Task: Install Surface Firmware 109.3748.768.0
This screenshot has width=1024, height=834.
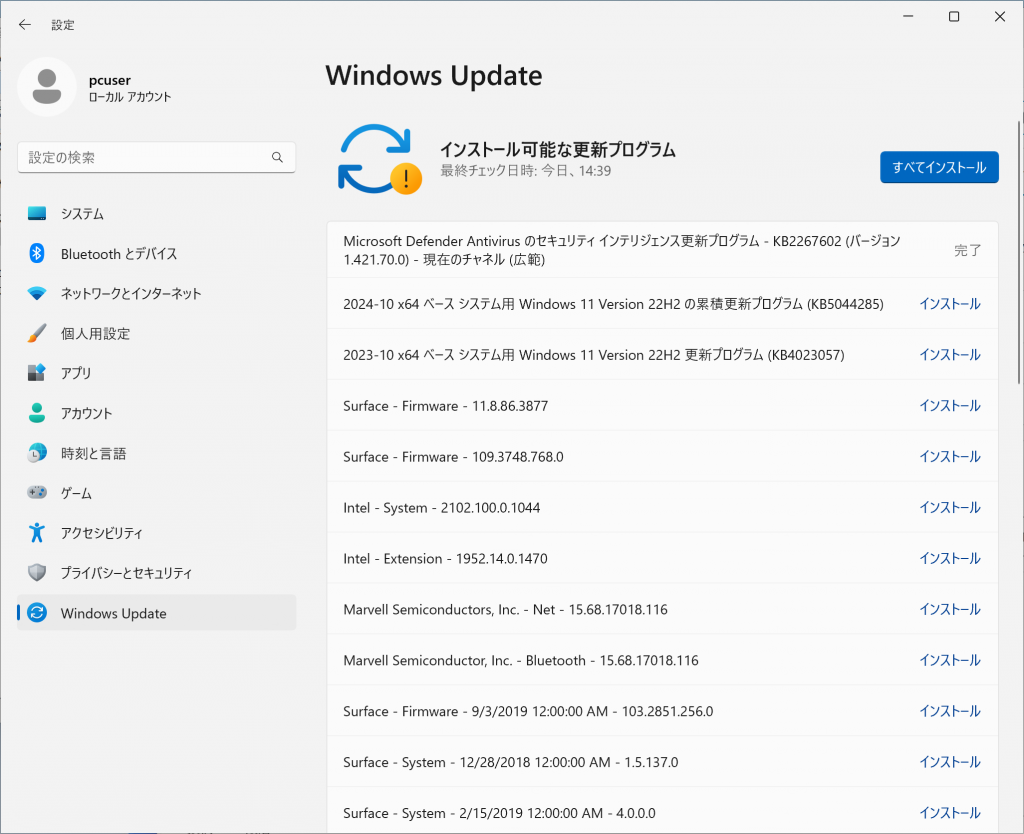Action: (950, 457)
